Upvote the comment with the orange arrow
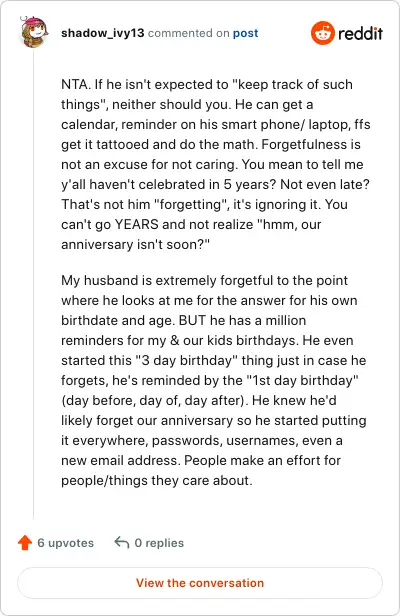This screenshot has height=616, width=400. [x=25, y=543]
